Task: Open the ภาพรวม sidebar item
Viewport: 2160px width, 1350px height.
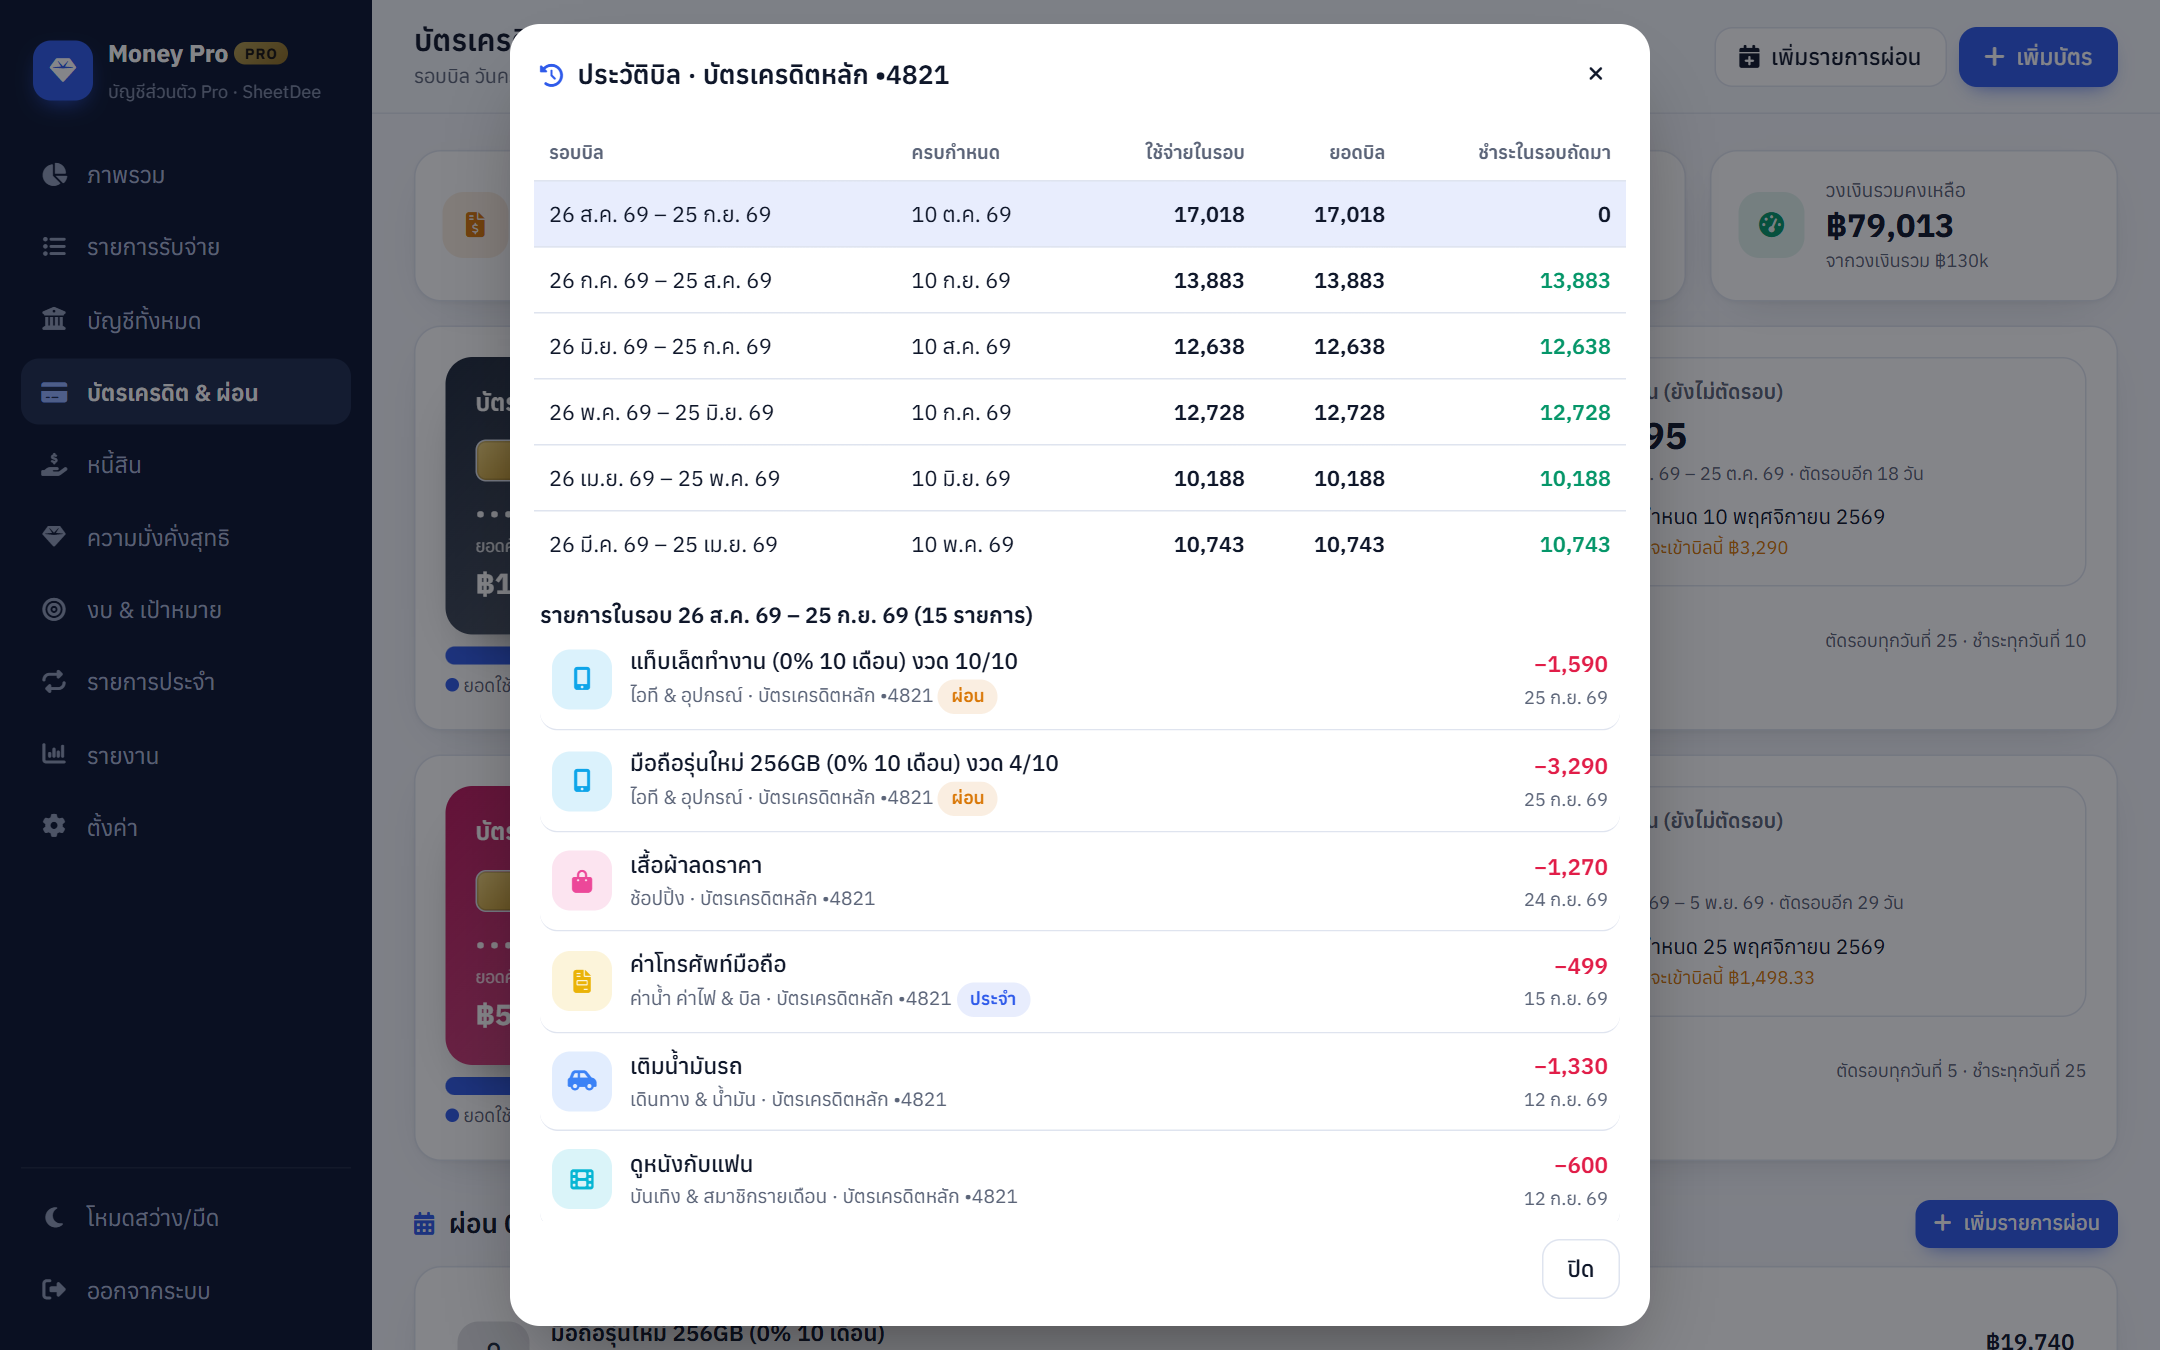Action: (186, 175)
